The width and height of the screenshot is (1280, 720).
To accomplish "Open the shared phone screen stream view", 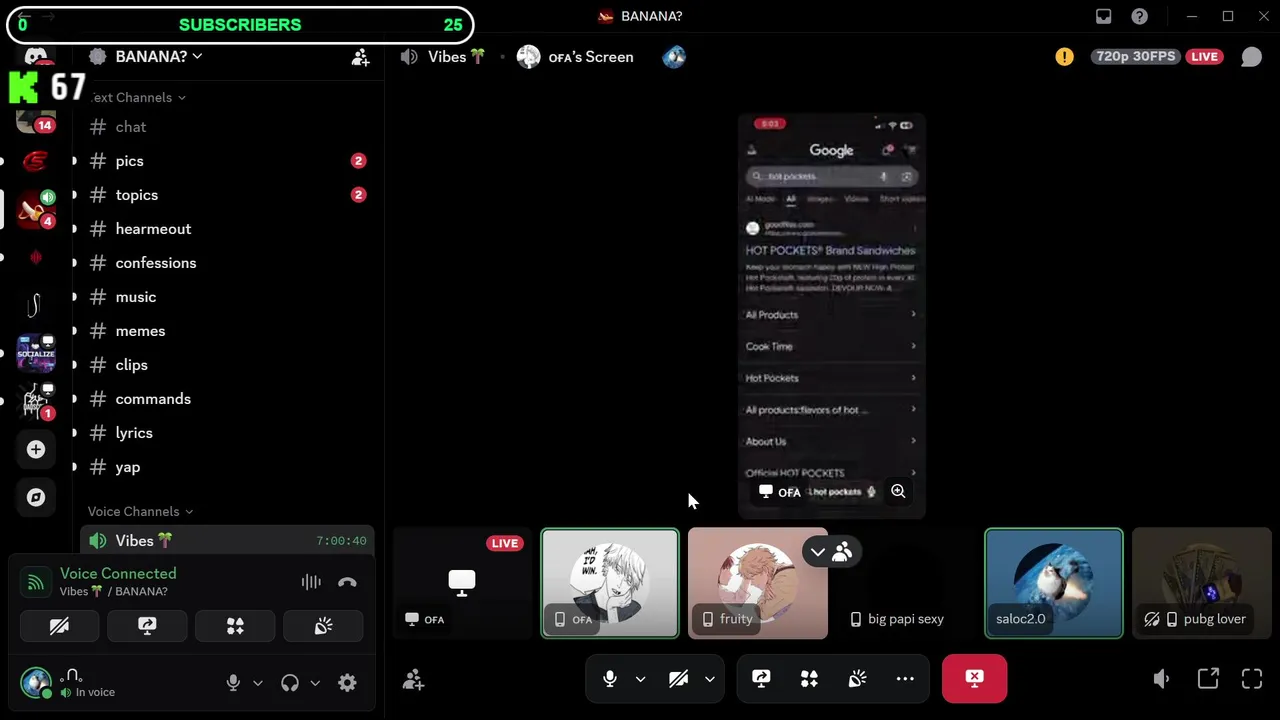I will click(832, 316).
